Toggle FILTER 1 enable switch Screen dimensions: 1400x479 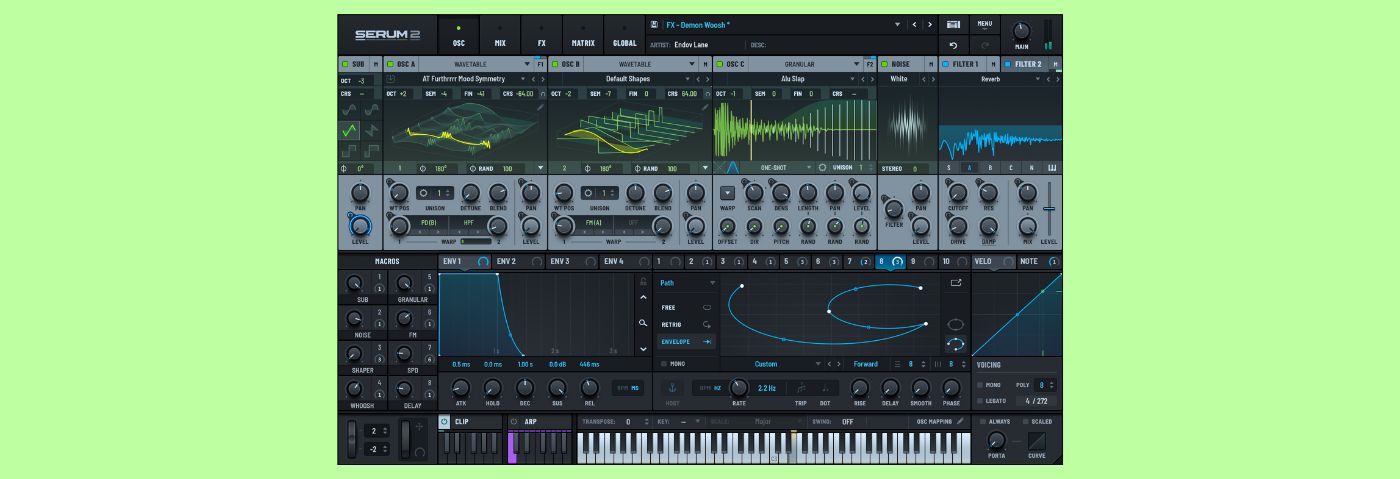(x=945, y=64)
